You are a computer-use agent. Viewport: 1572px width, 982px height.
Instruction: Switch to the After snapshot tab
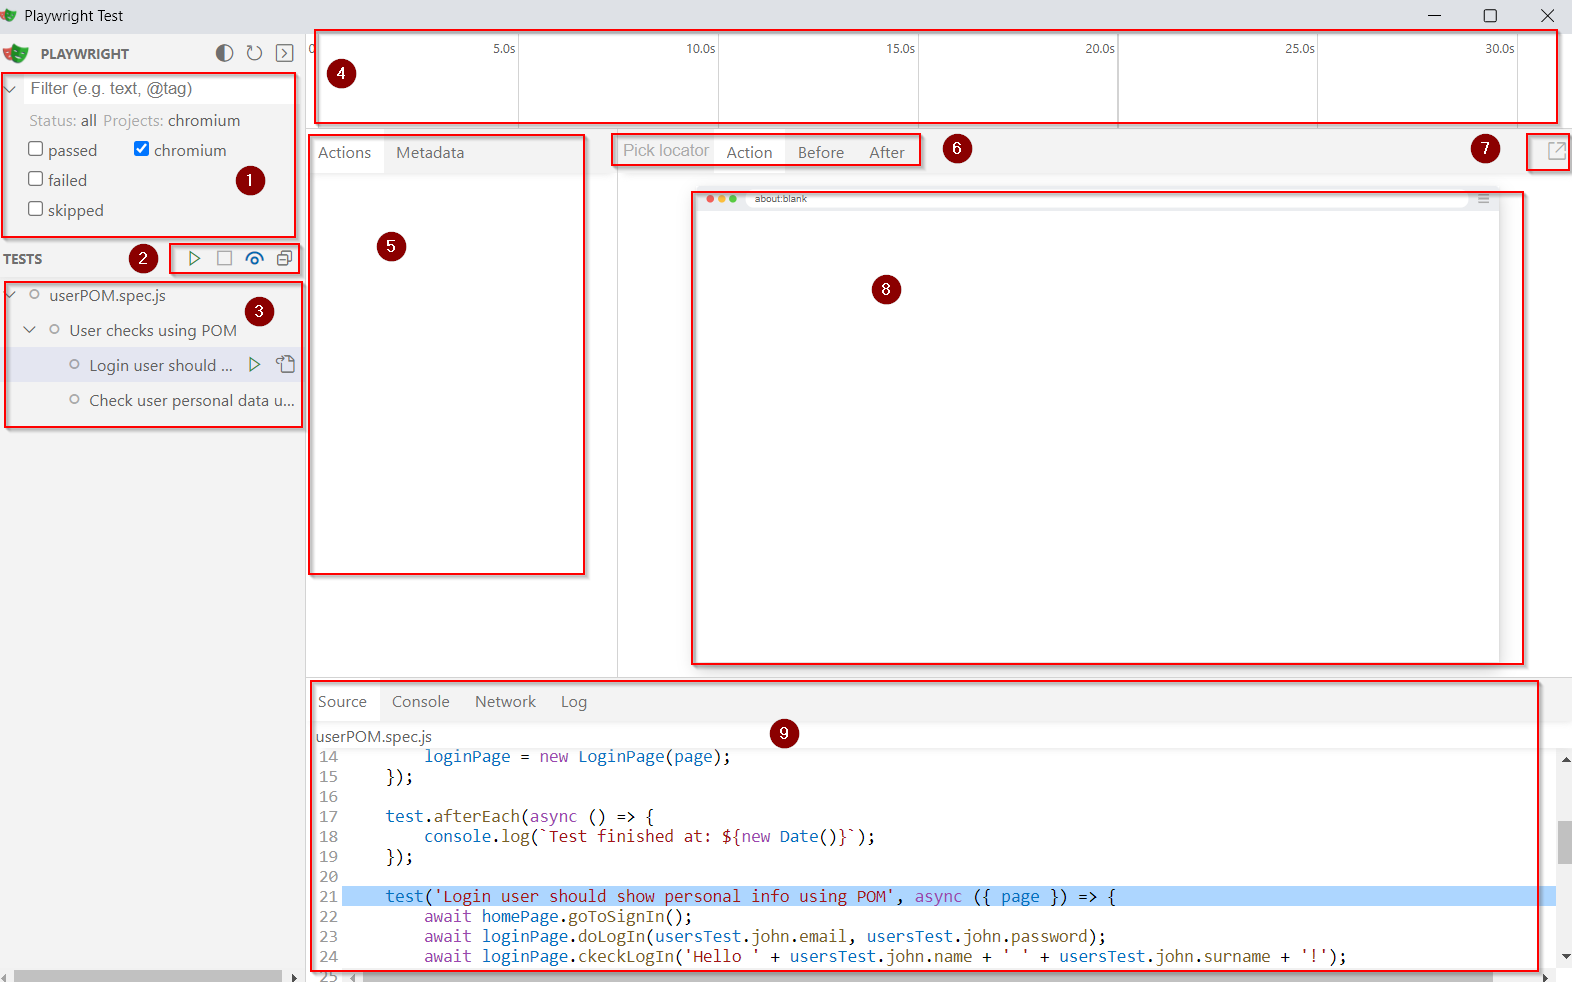887,153
